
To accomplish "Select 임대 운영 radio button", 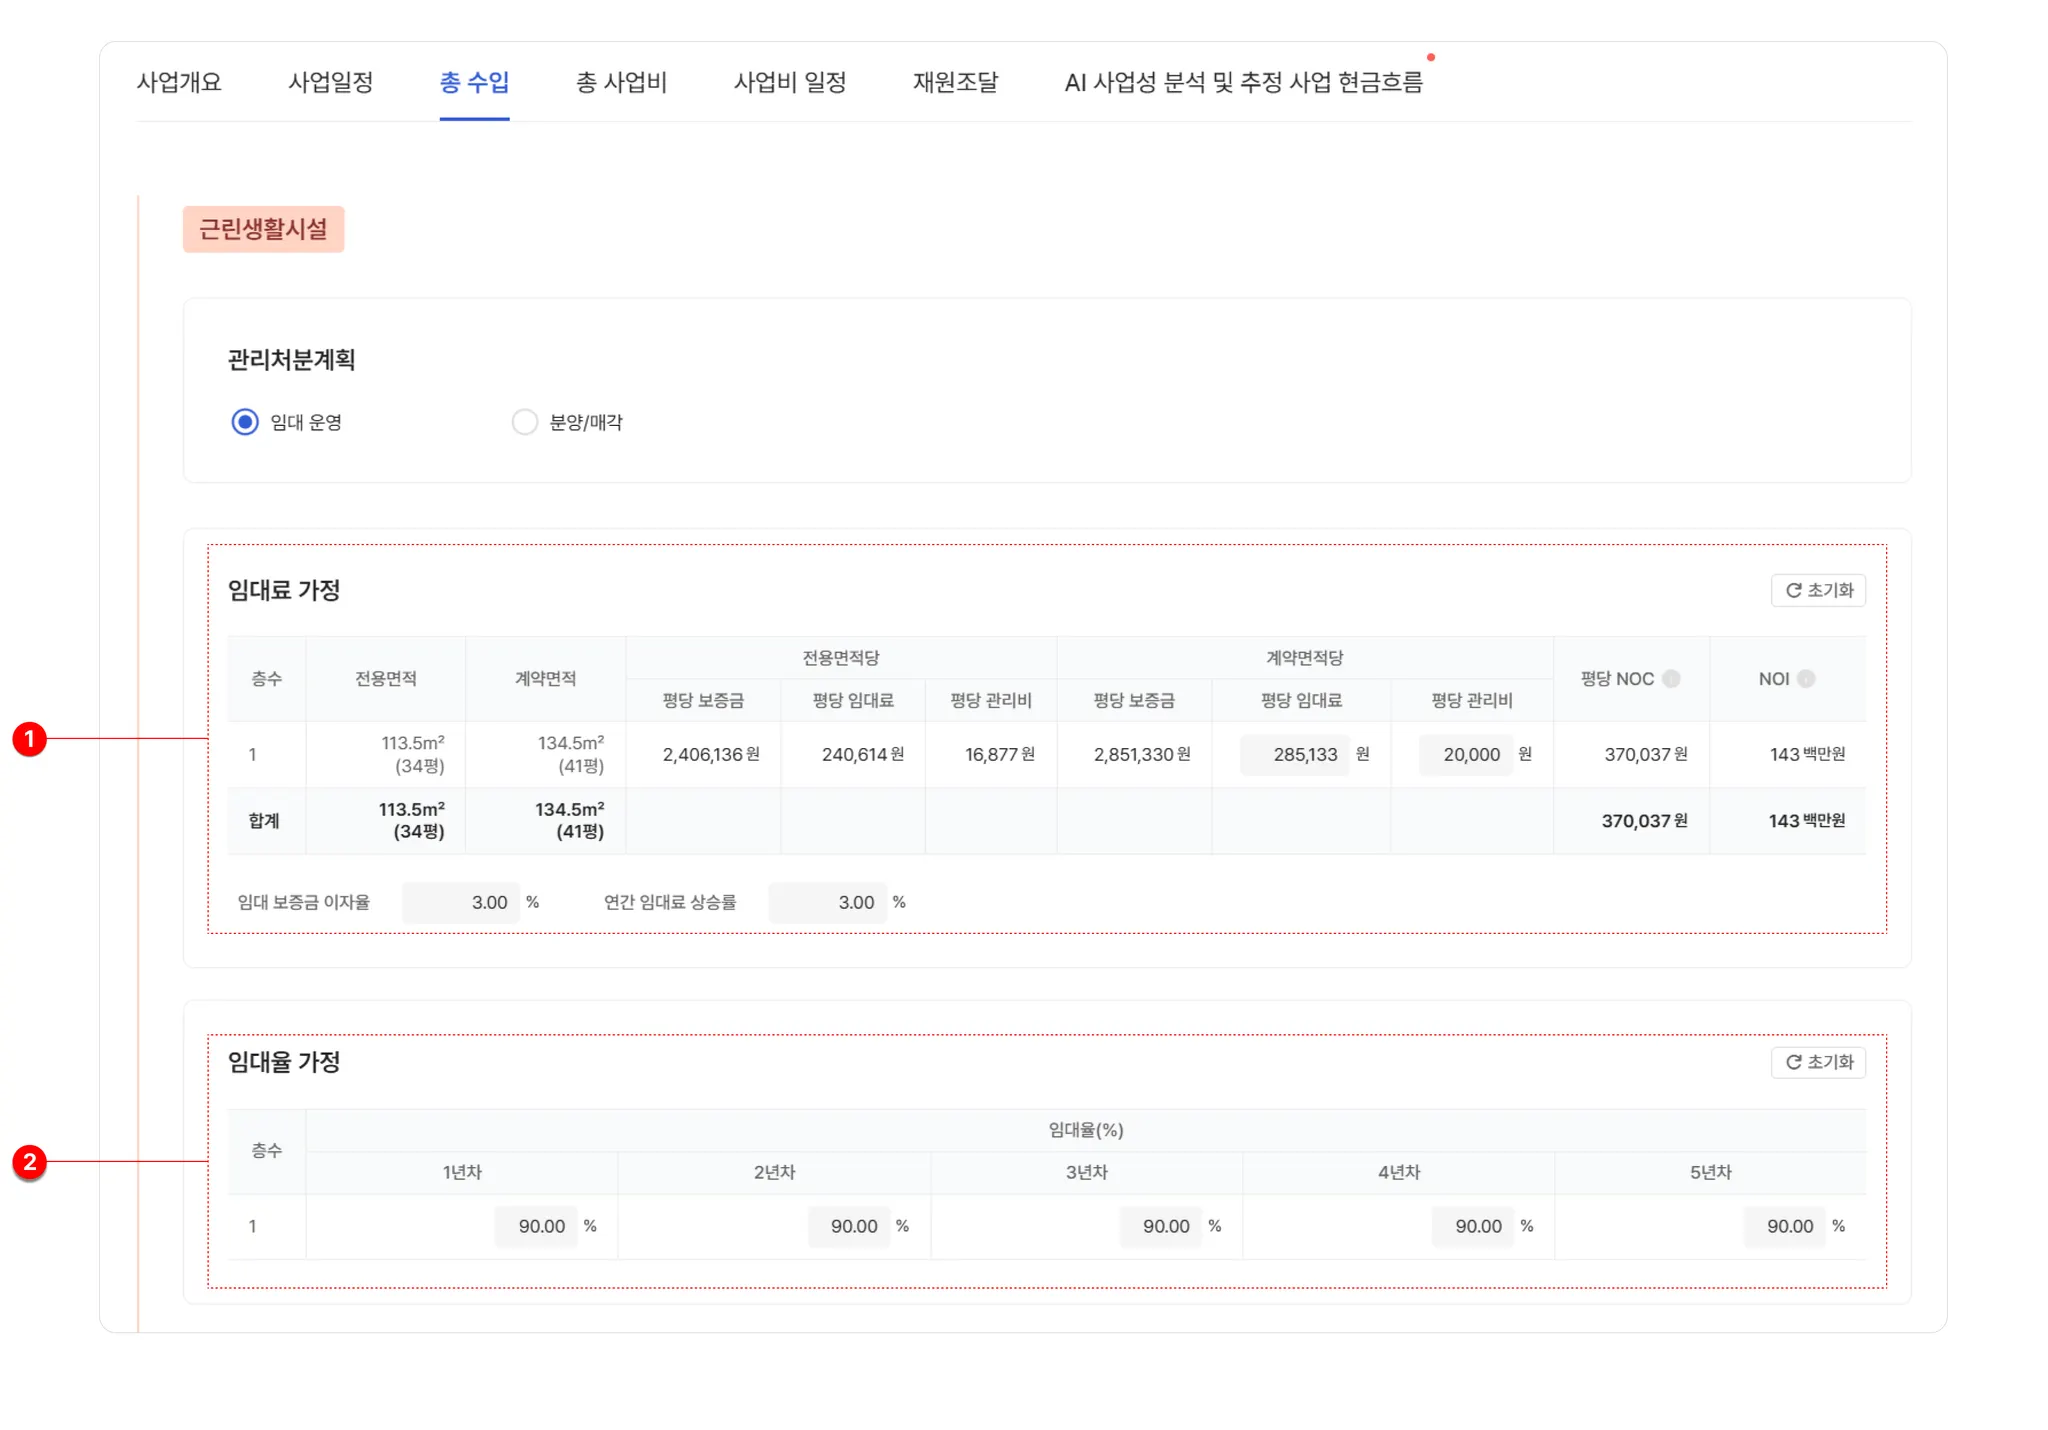I will [x=245, y=422].
